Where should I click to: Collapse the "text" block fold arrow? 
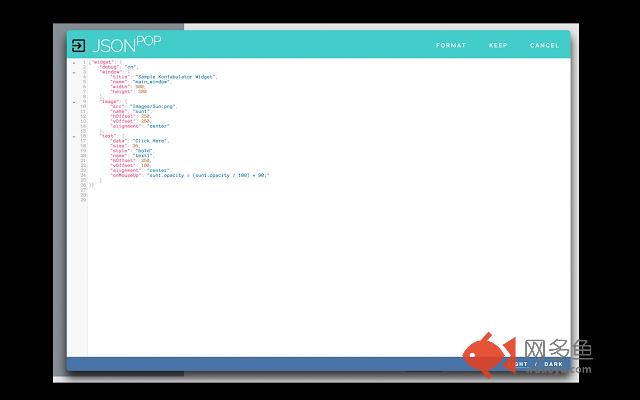74,136
